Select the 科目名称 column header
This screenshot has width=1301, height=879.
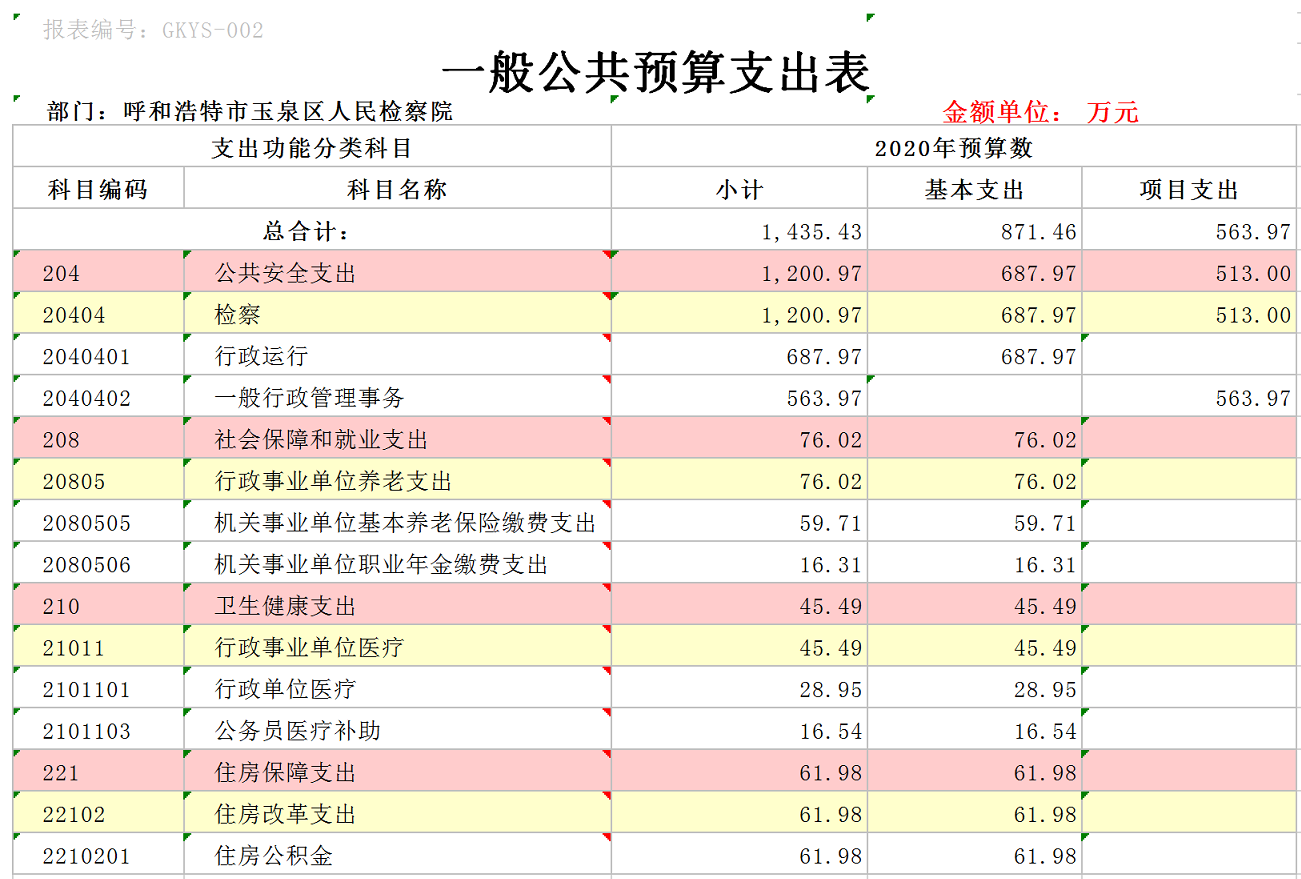[x=398, y=189]
